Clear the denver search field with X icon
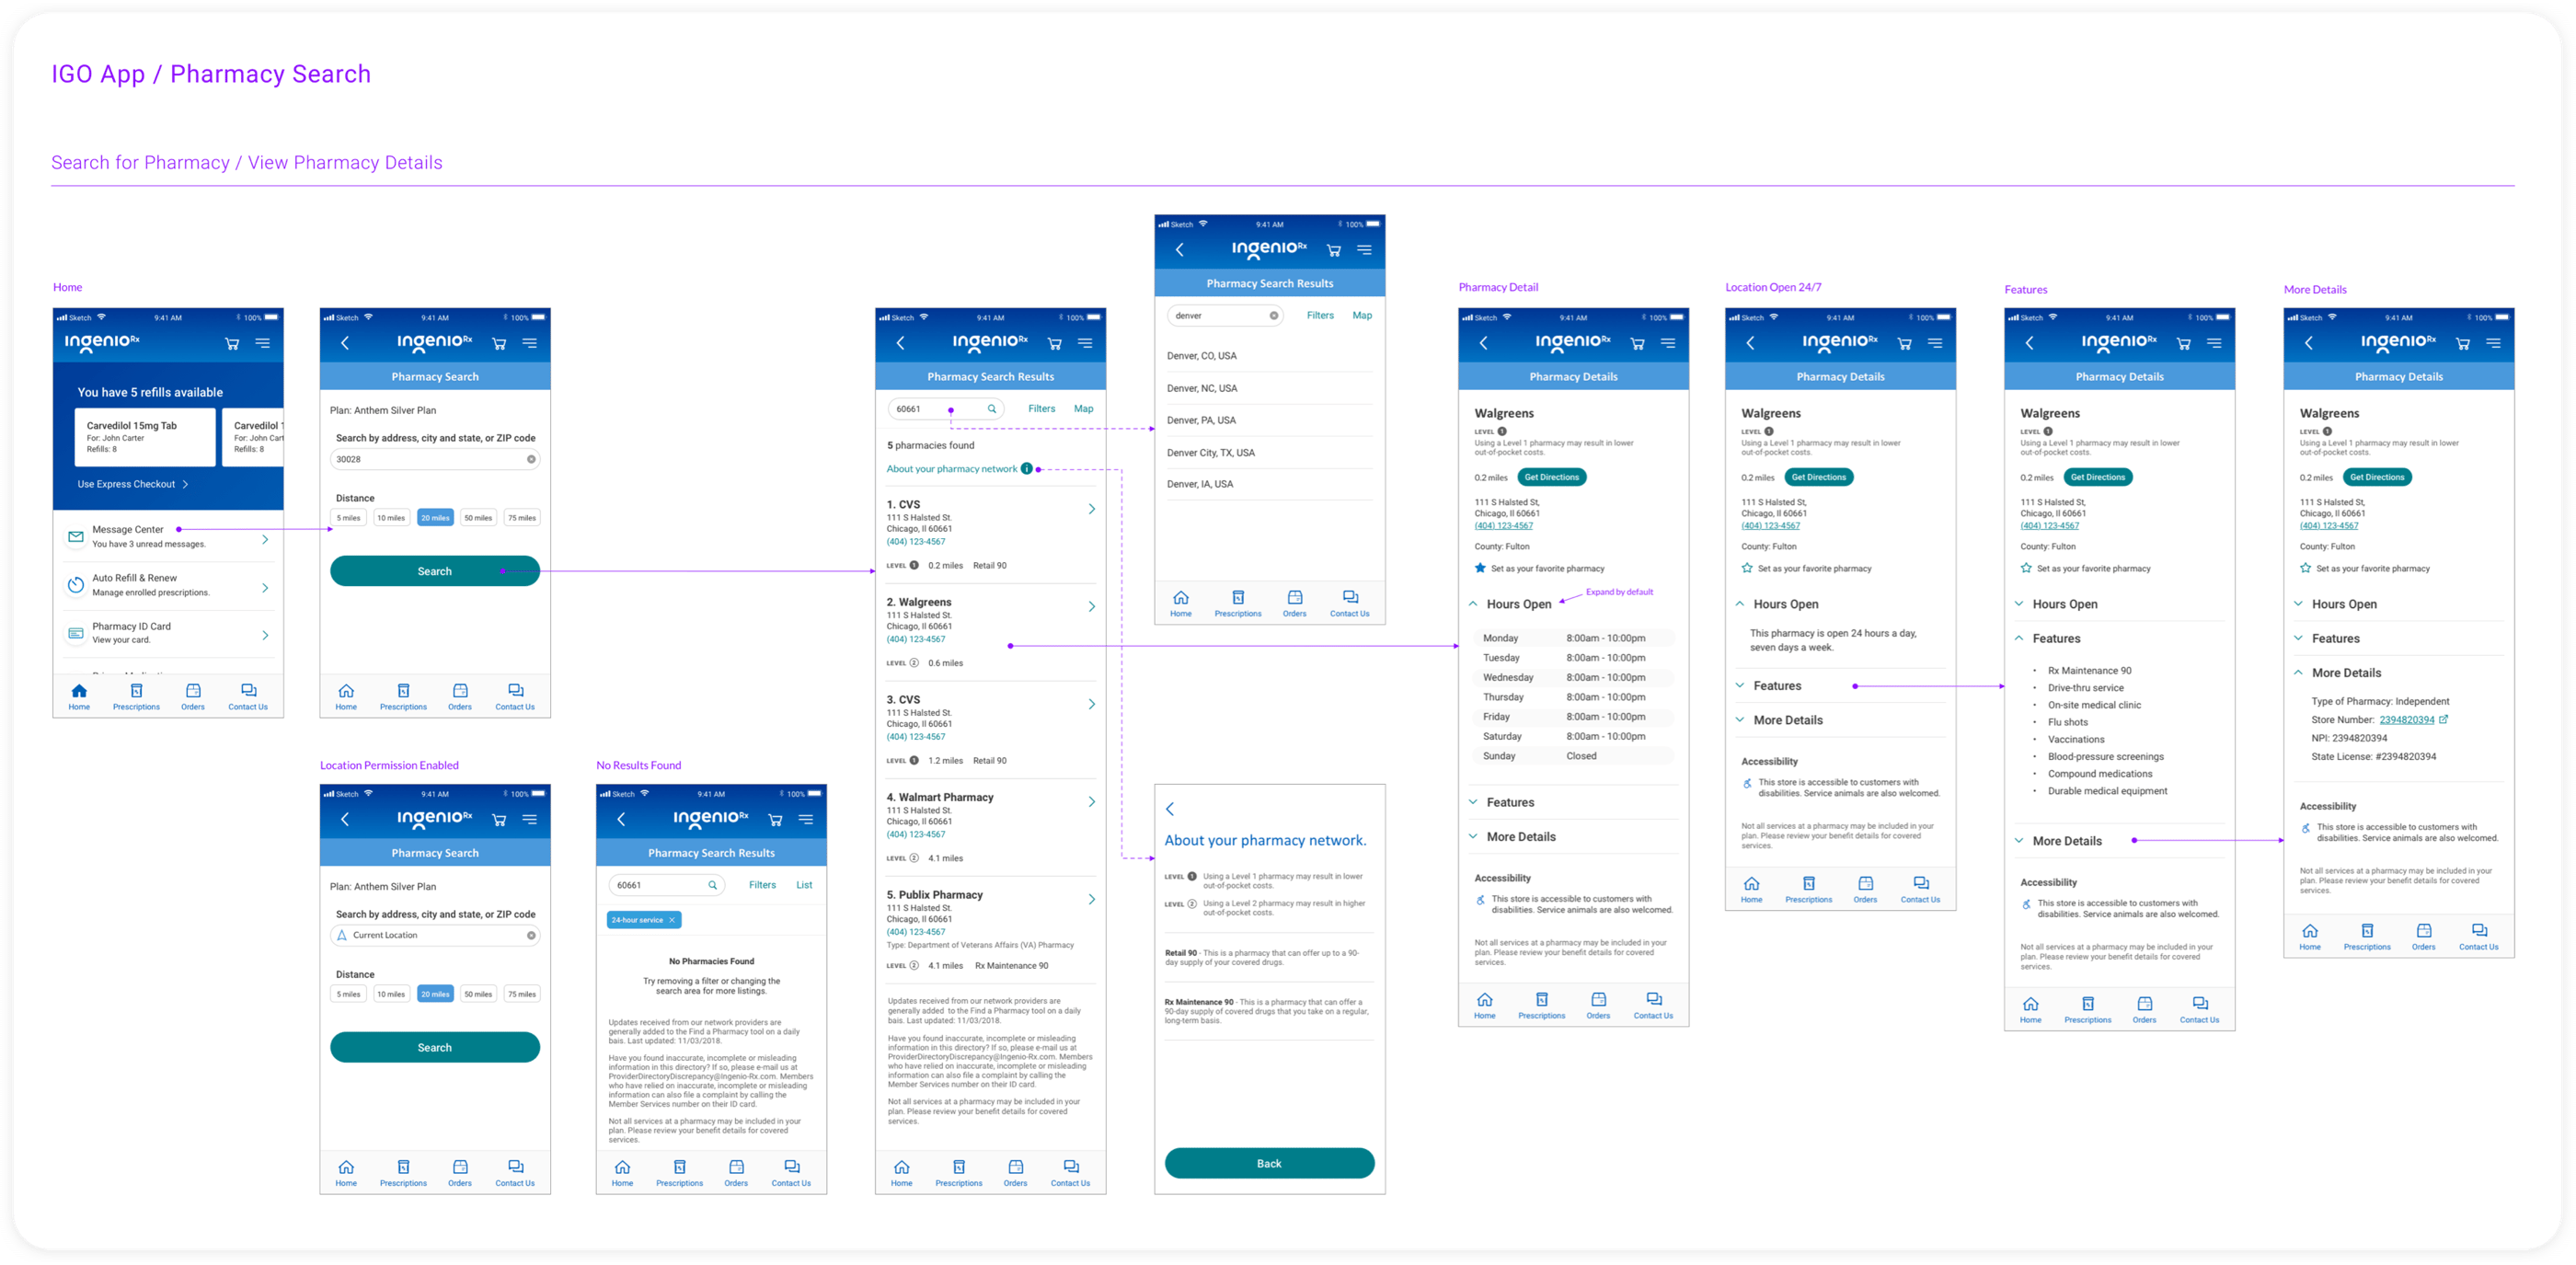The image size is (2576, 1265). click(1273, 316)
